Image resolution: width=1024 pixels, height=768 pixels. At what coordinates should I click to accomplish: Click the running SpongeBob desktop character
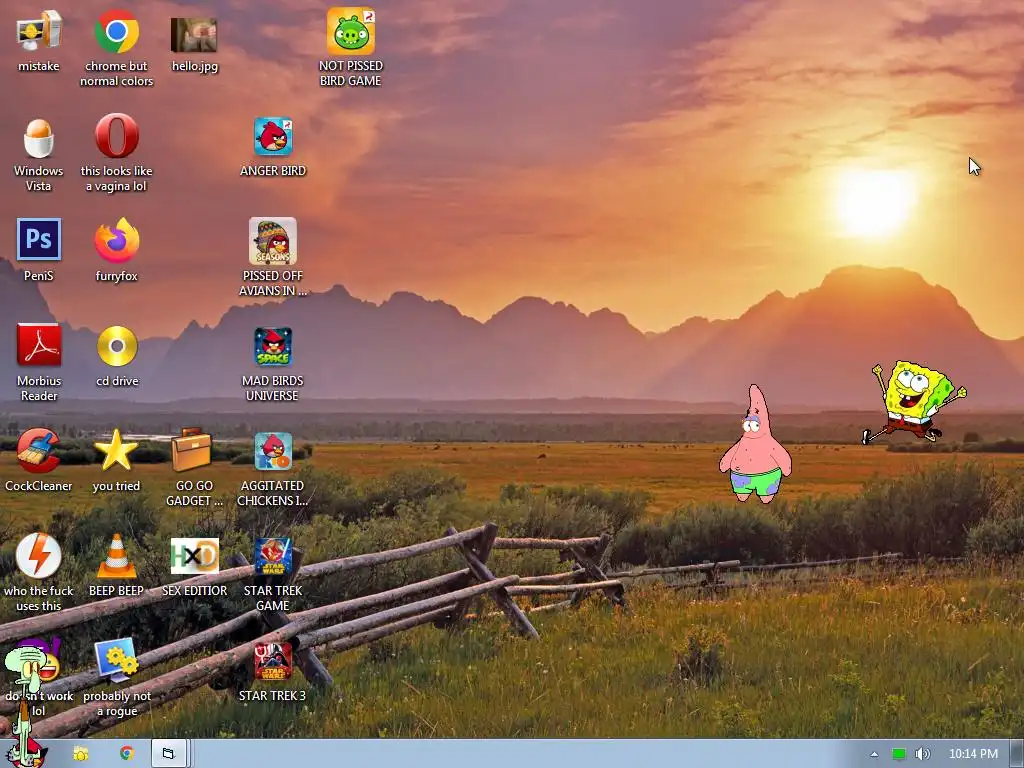tap(914, 402)
